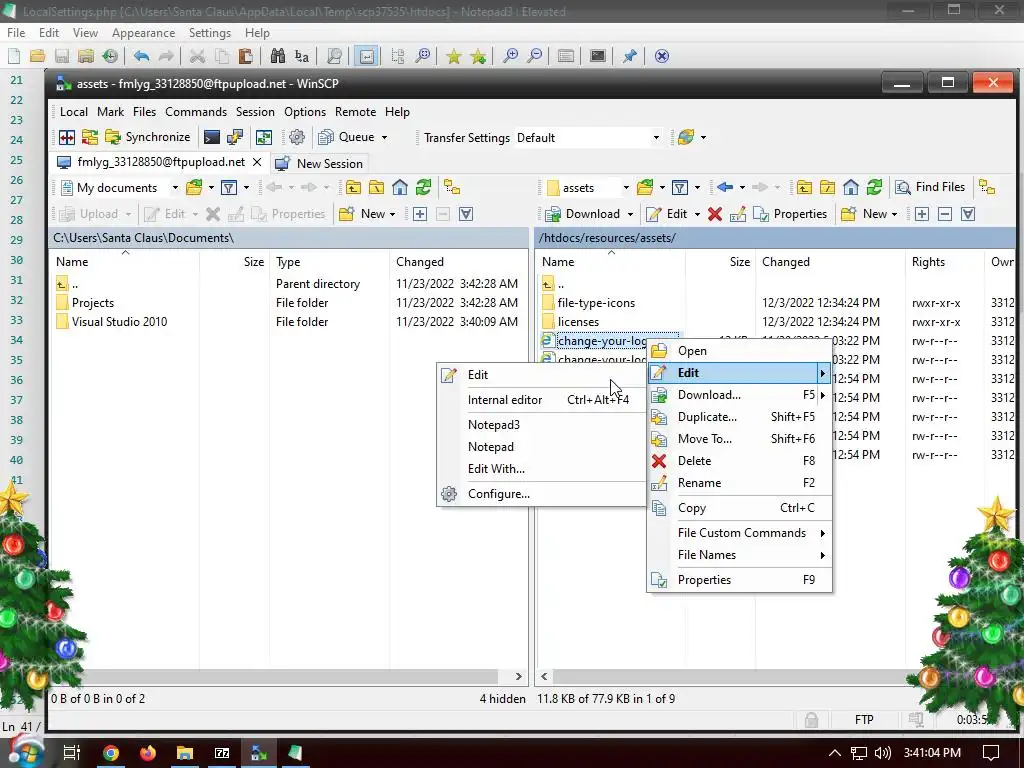Open Google Chrome from the taskbar
The height and width of the screenshot is (768, 1024).
coord(111,754)
